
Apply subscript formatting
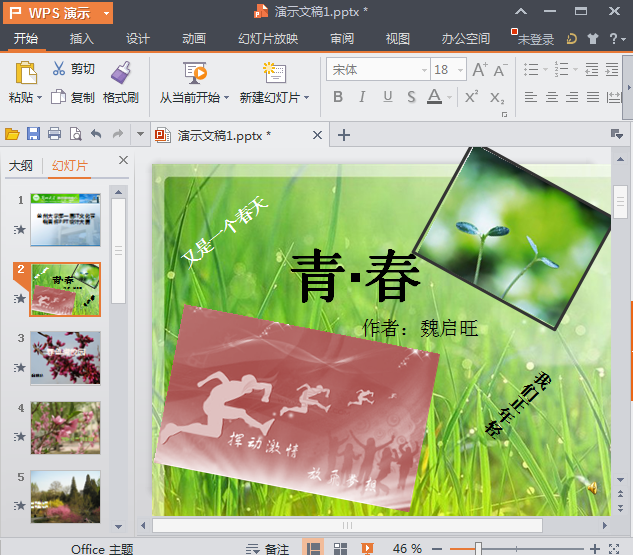coord(497,98)
